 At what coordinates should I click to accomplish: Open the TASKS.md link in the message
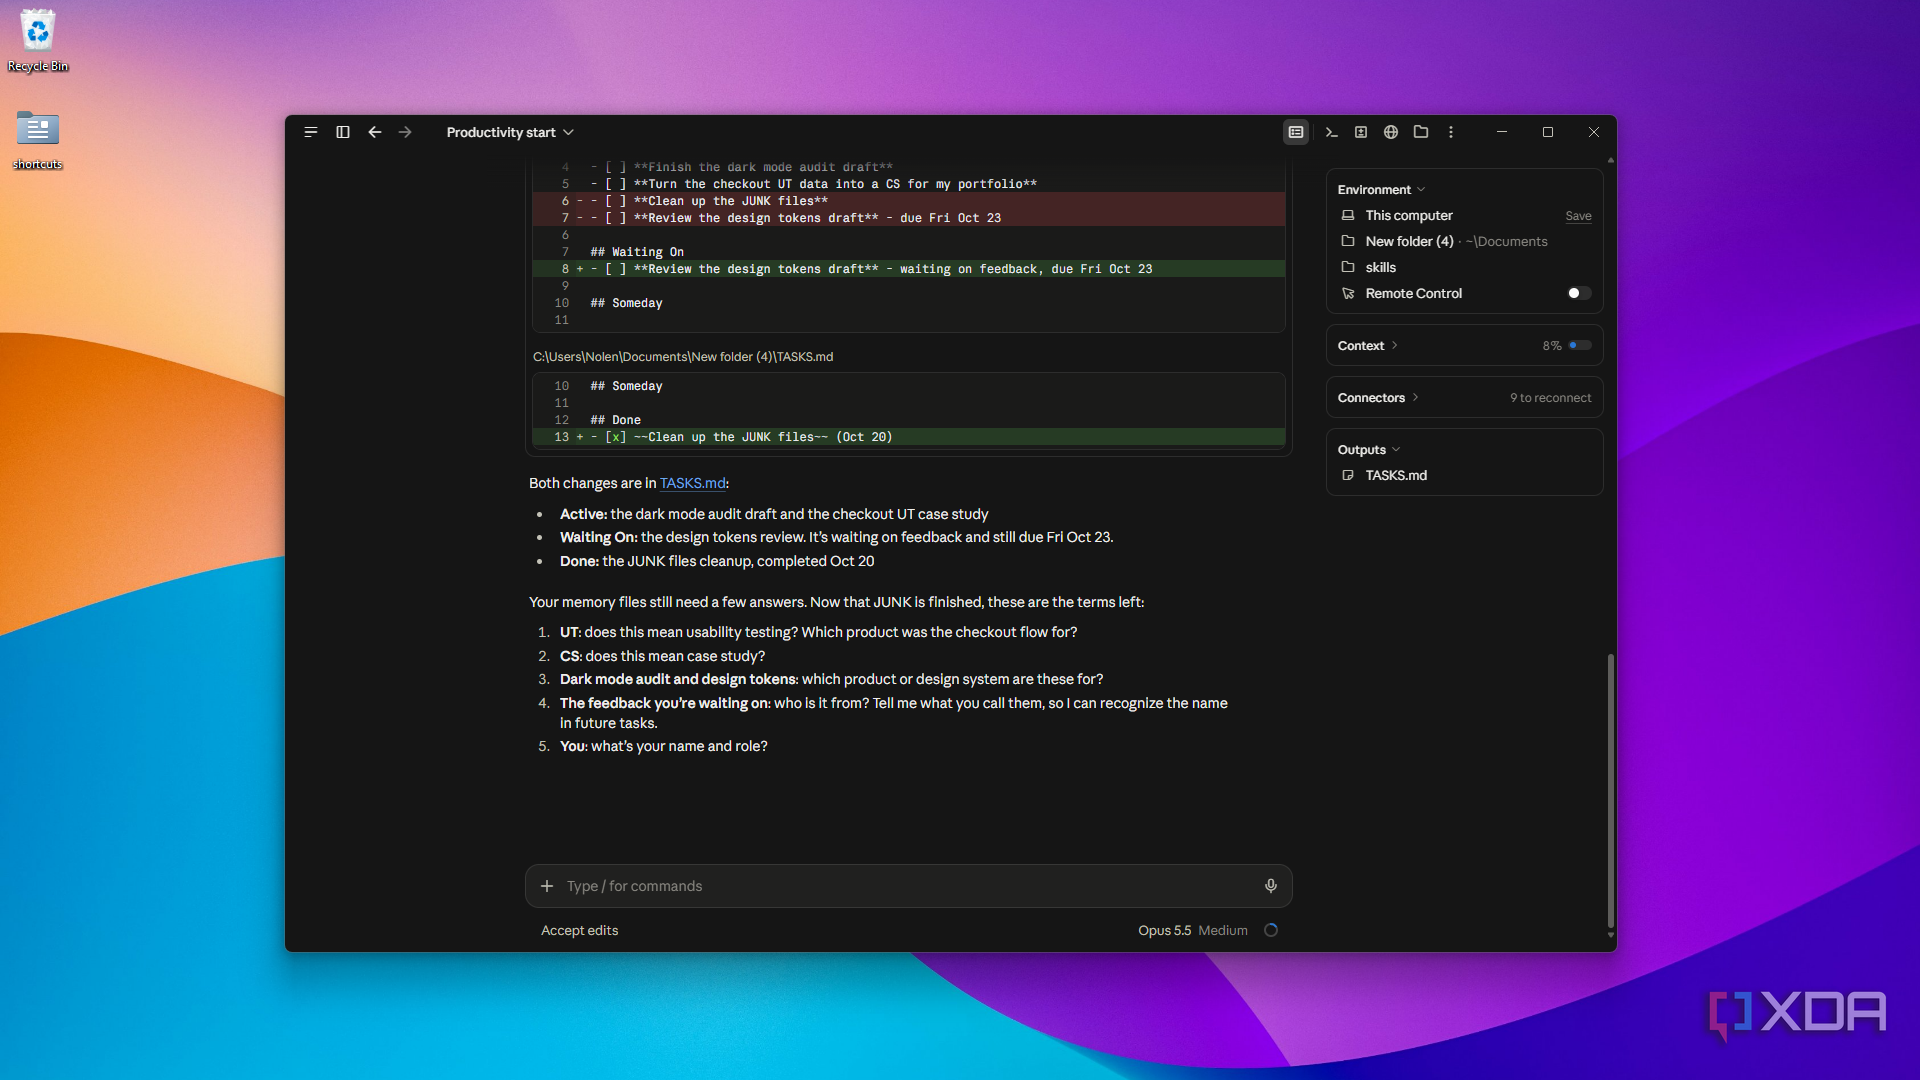tap(692, 483)
